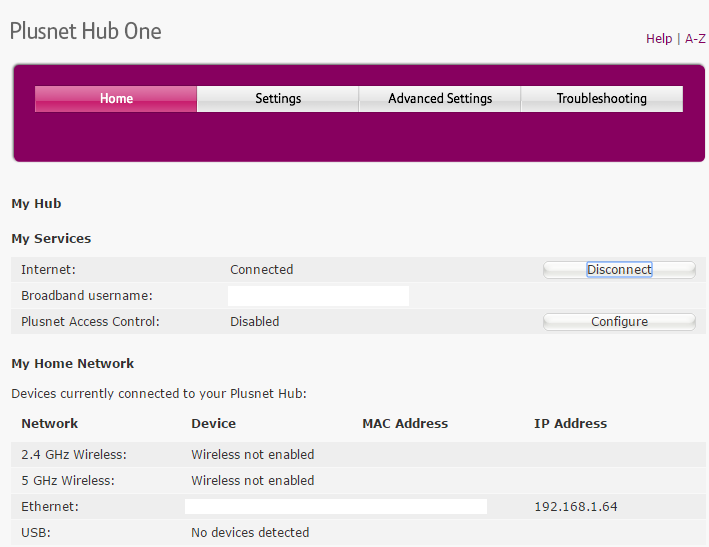This screenshot has width=709, height=547.
Task: Go to the Troubleshooting tab
Action: 601,99
